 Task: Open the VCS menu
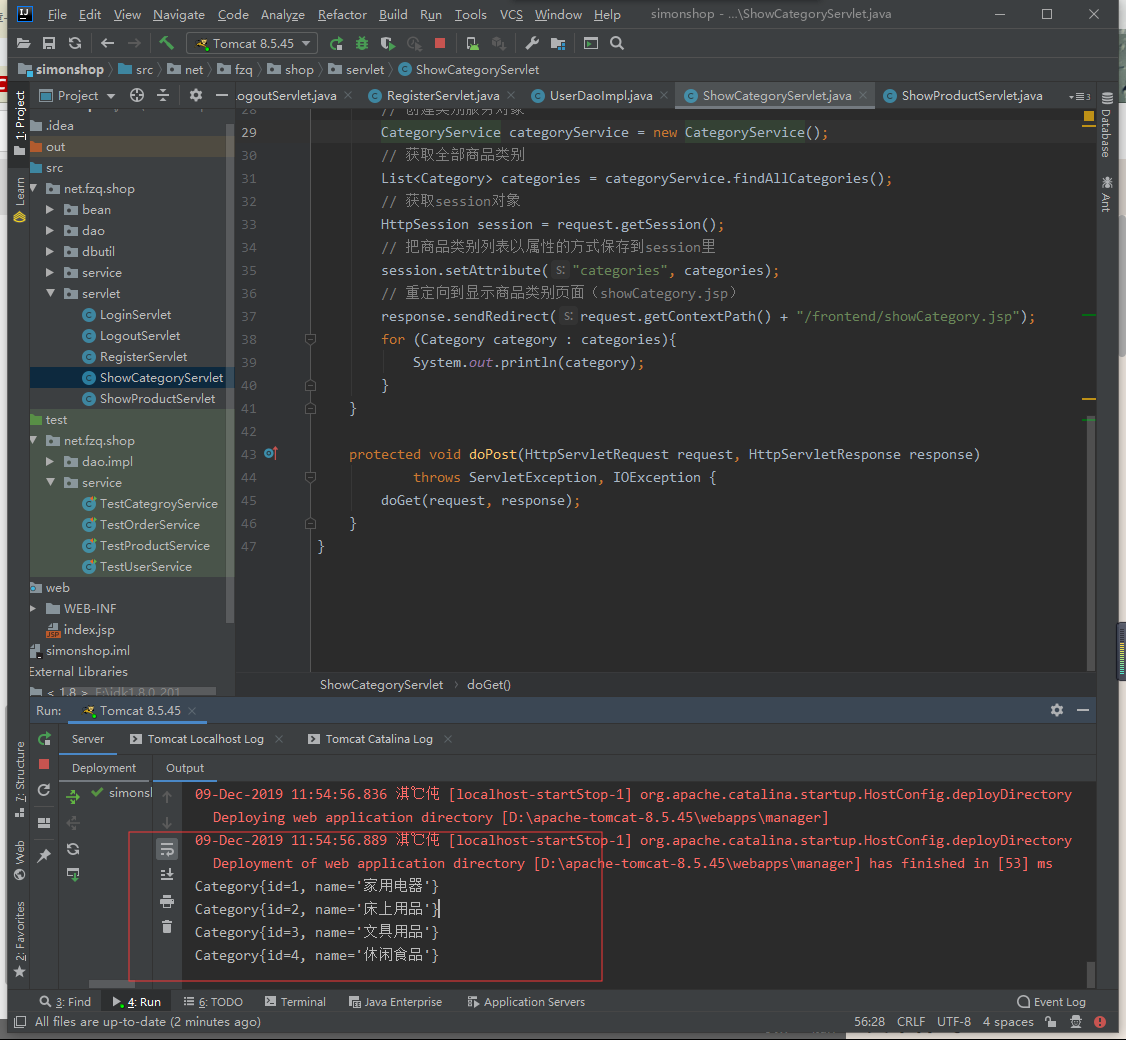pyautogui.click(x=511, y=14)
